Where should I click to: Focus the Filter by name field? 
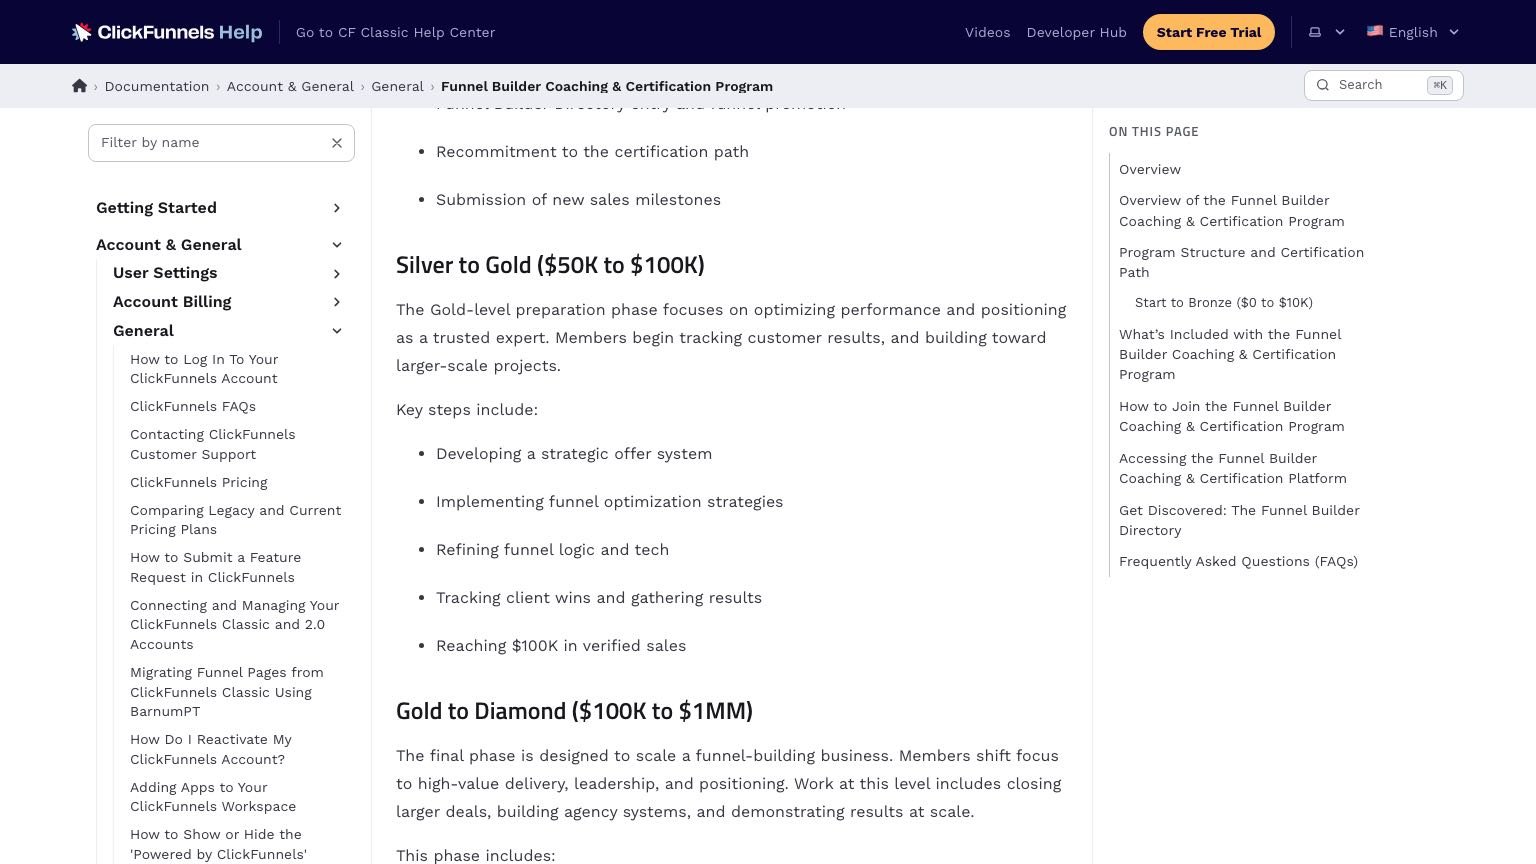coord(221,143)
